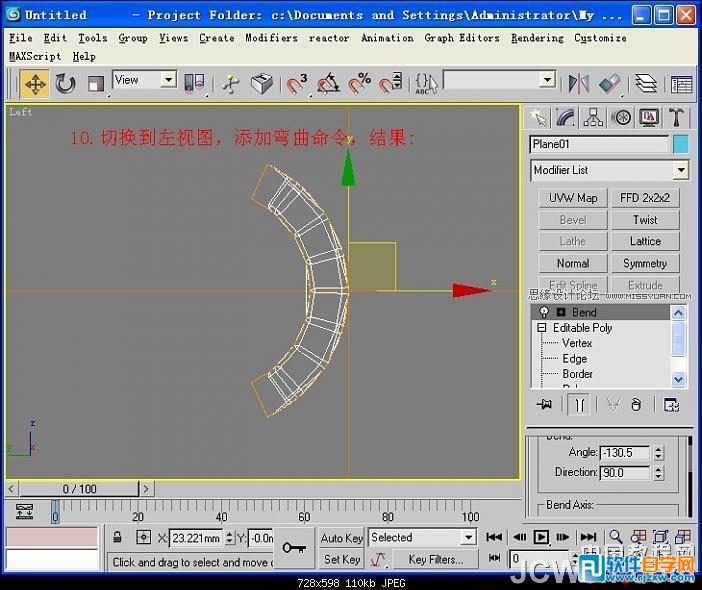This screenshot has width=702, height=590.
Task: Click the Key Filters button
Action: 435,560
